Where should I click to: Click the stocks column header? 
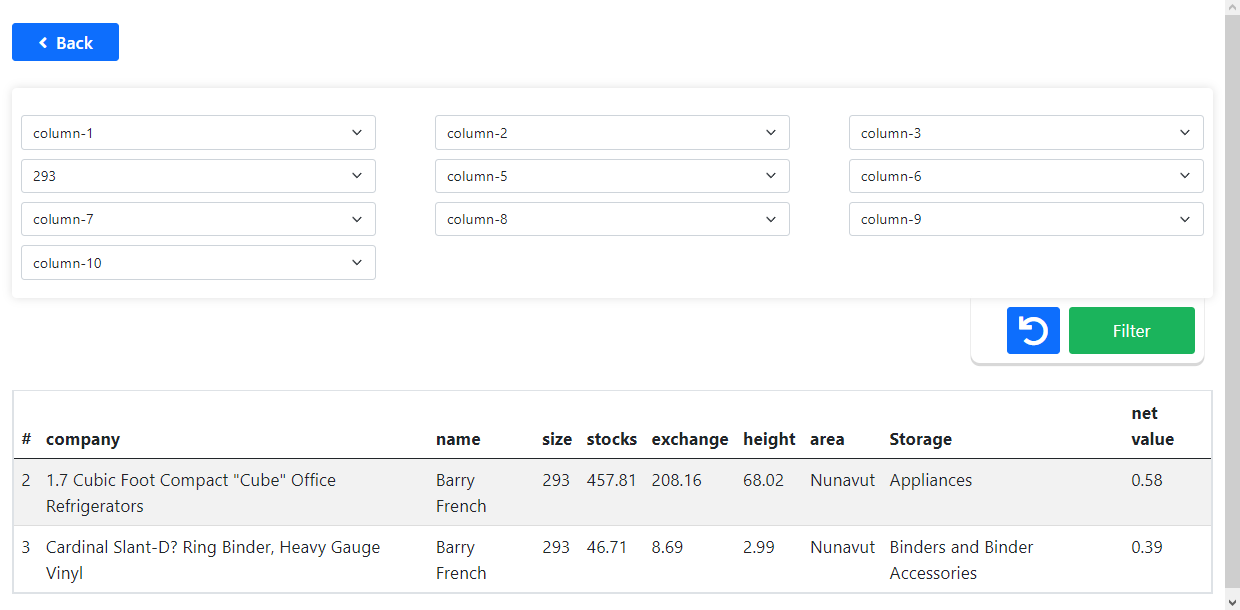(x=611, y=439)
